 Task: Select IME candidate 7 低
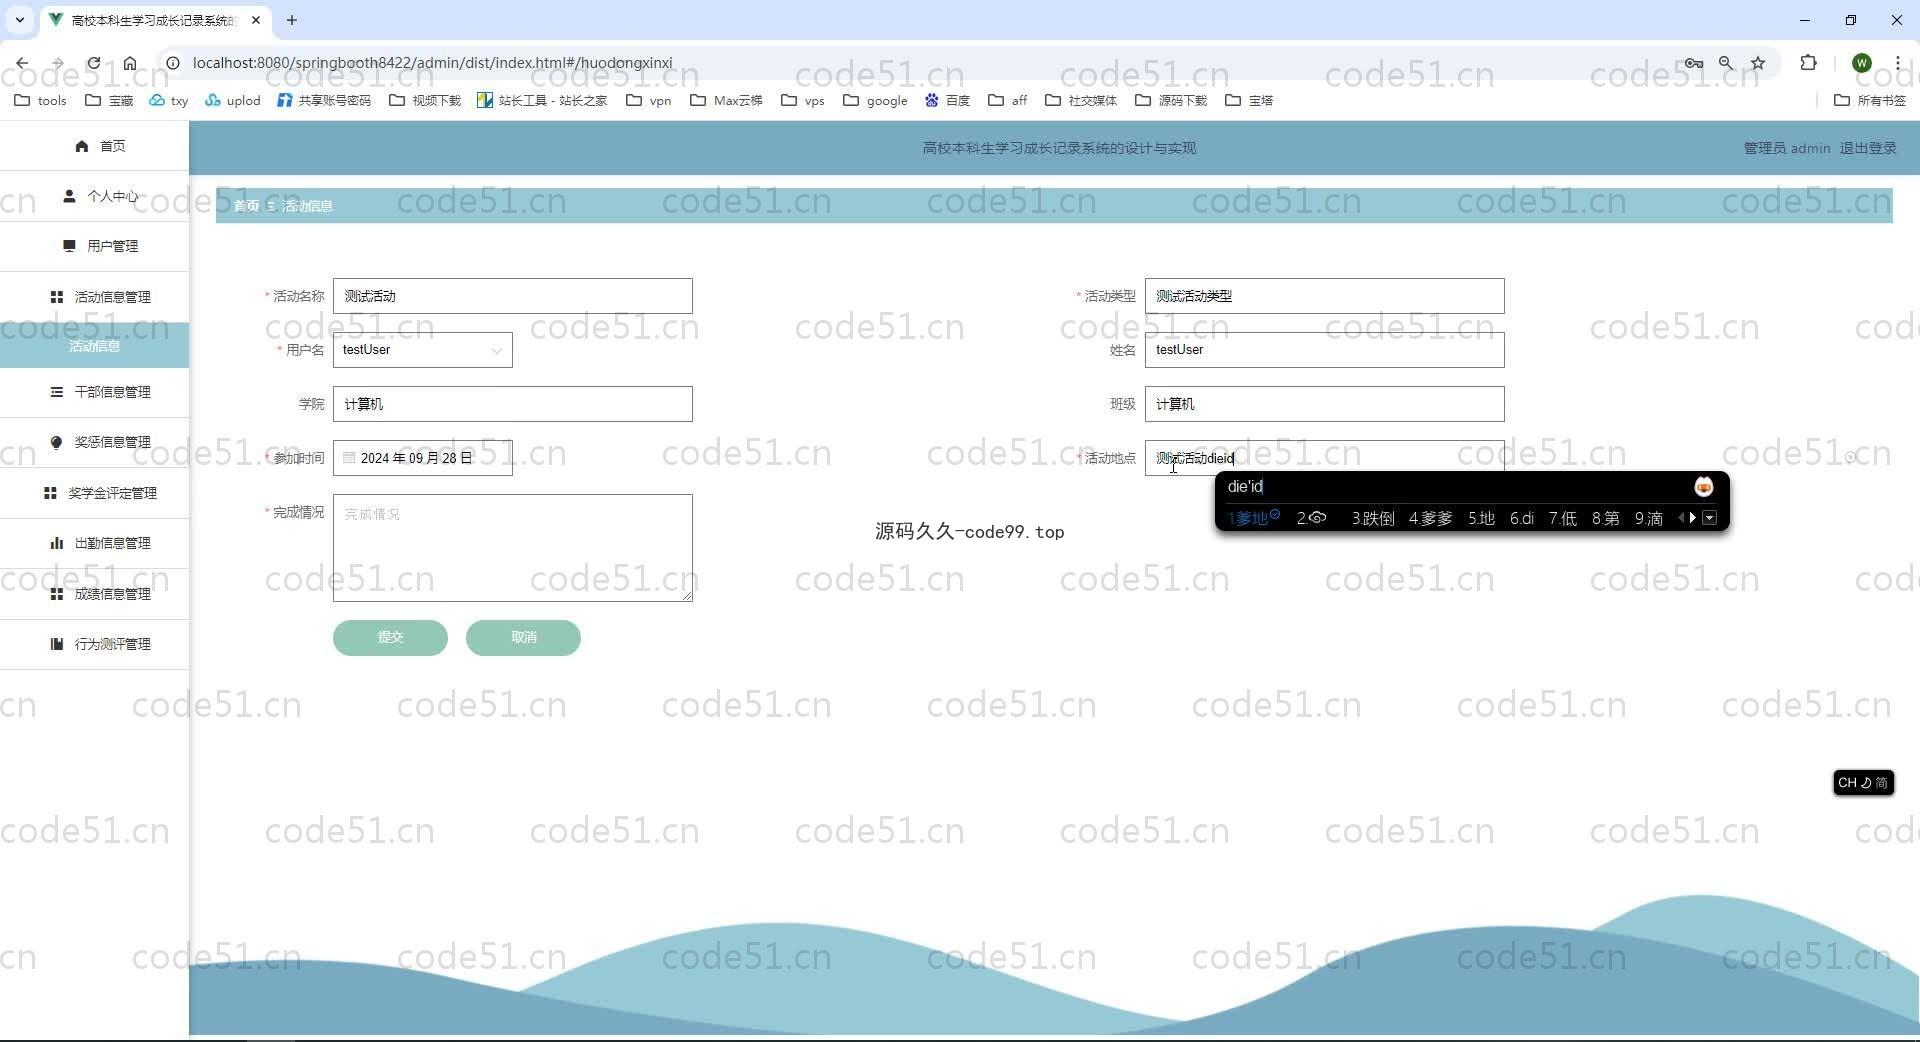pos(1563,518)
